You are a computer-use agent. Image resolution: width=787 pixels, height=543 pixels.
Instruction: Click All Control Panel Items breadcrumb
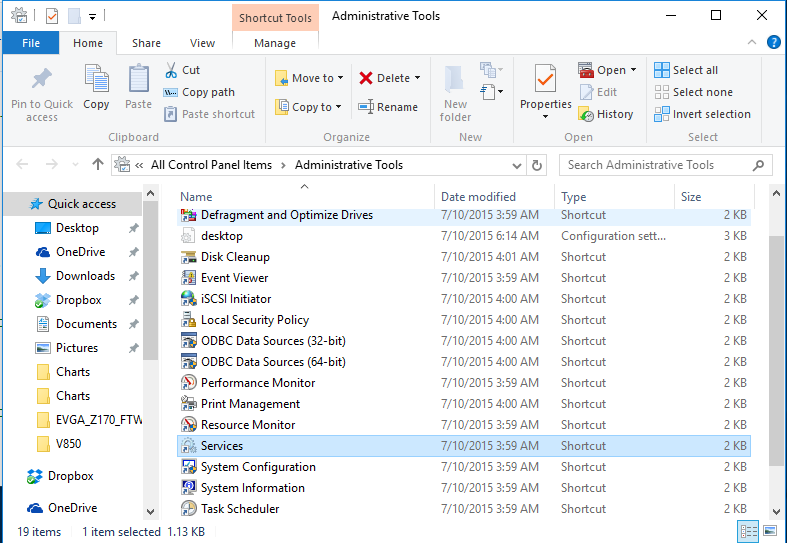211,165
